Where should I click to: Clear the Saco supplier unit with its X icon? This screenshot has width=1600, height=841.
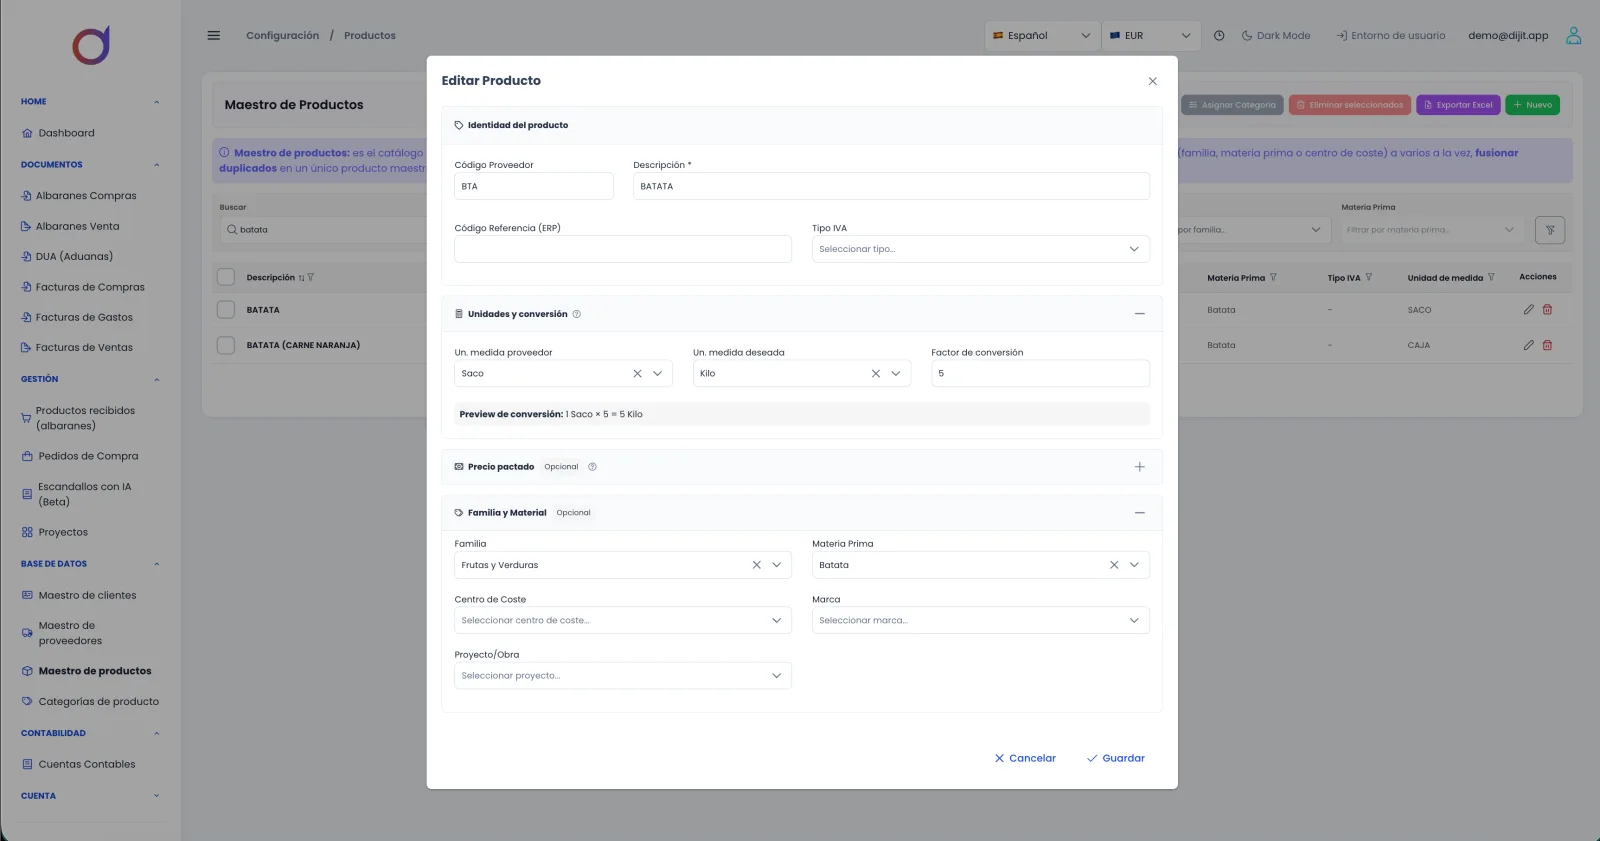(x=637, y=373)
